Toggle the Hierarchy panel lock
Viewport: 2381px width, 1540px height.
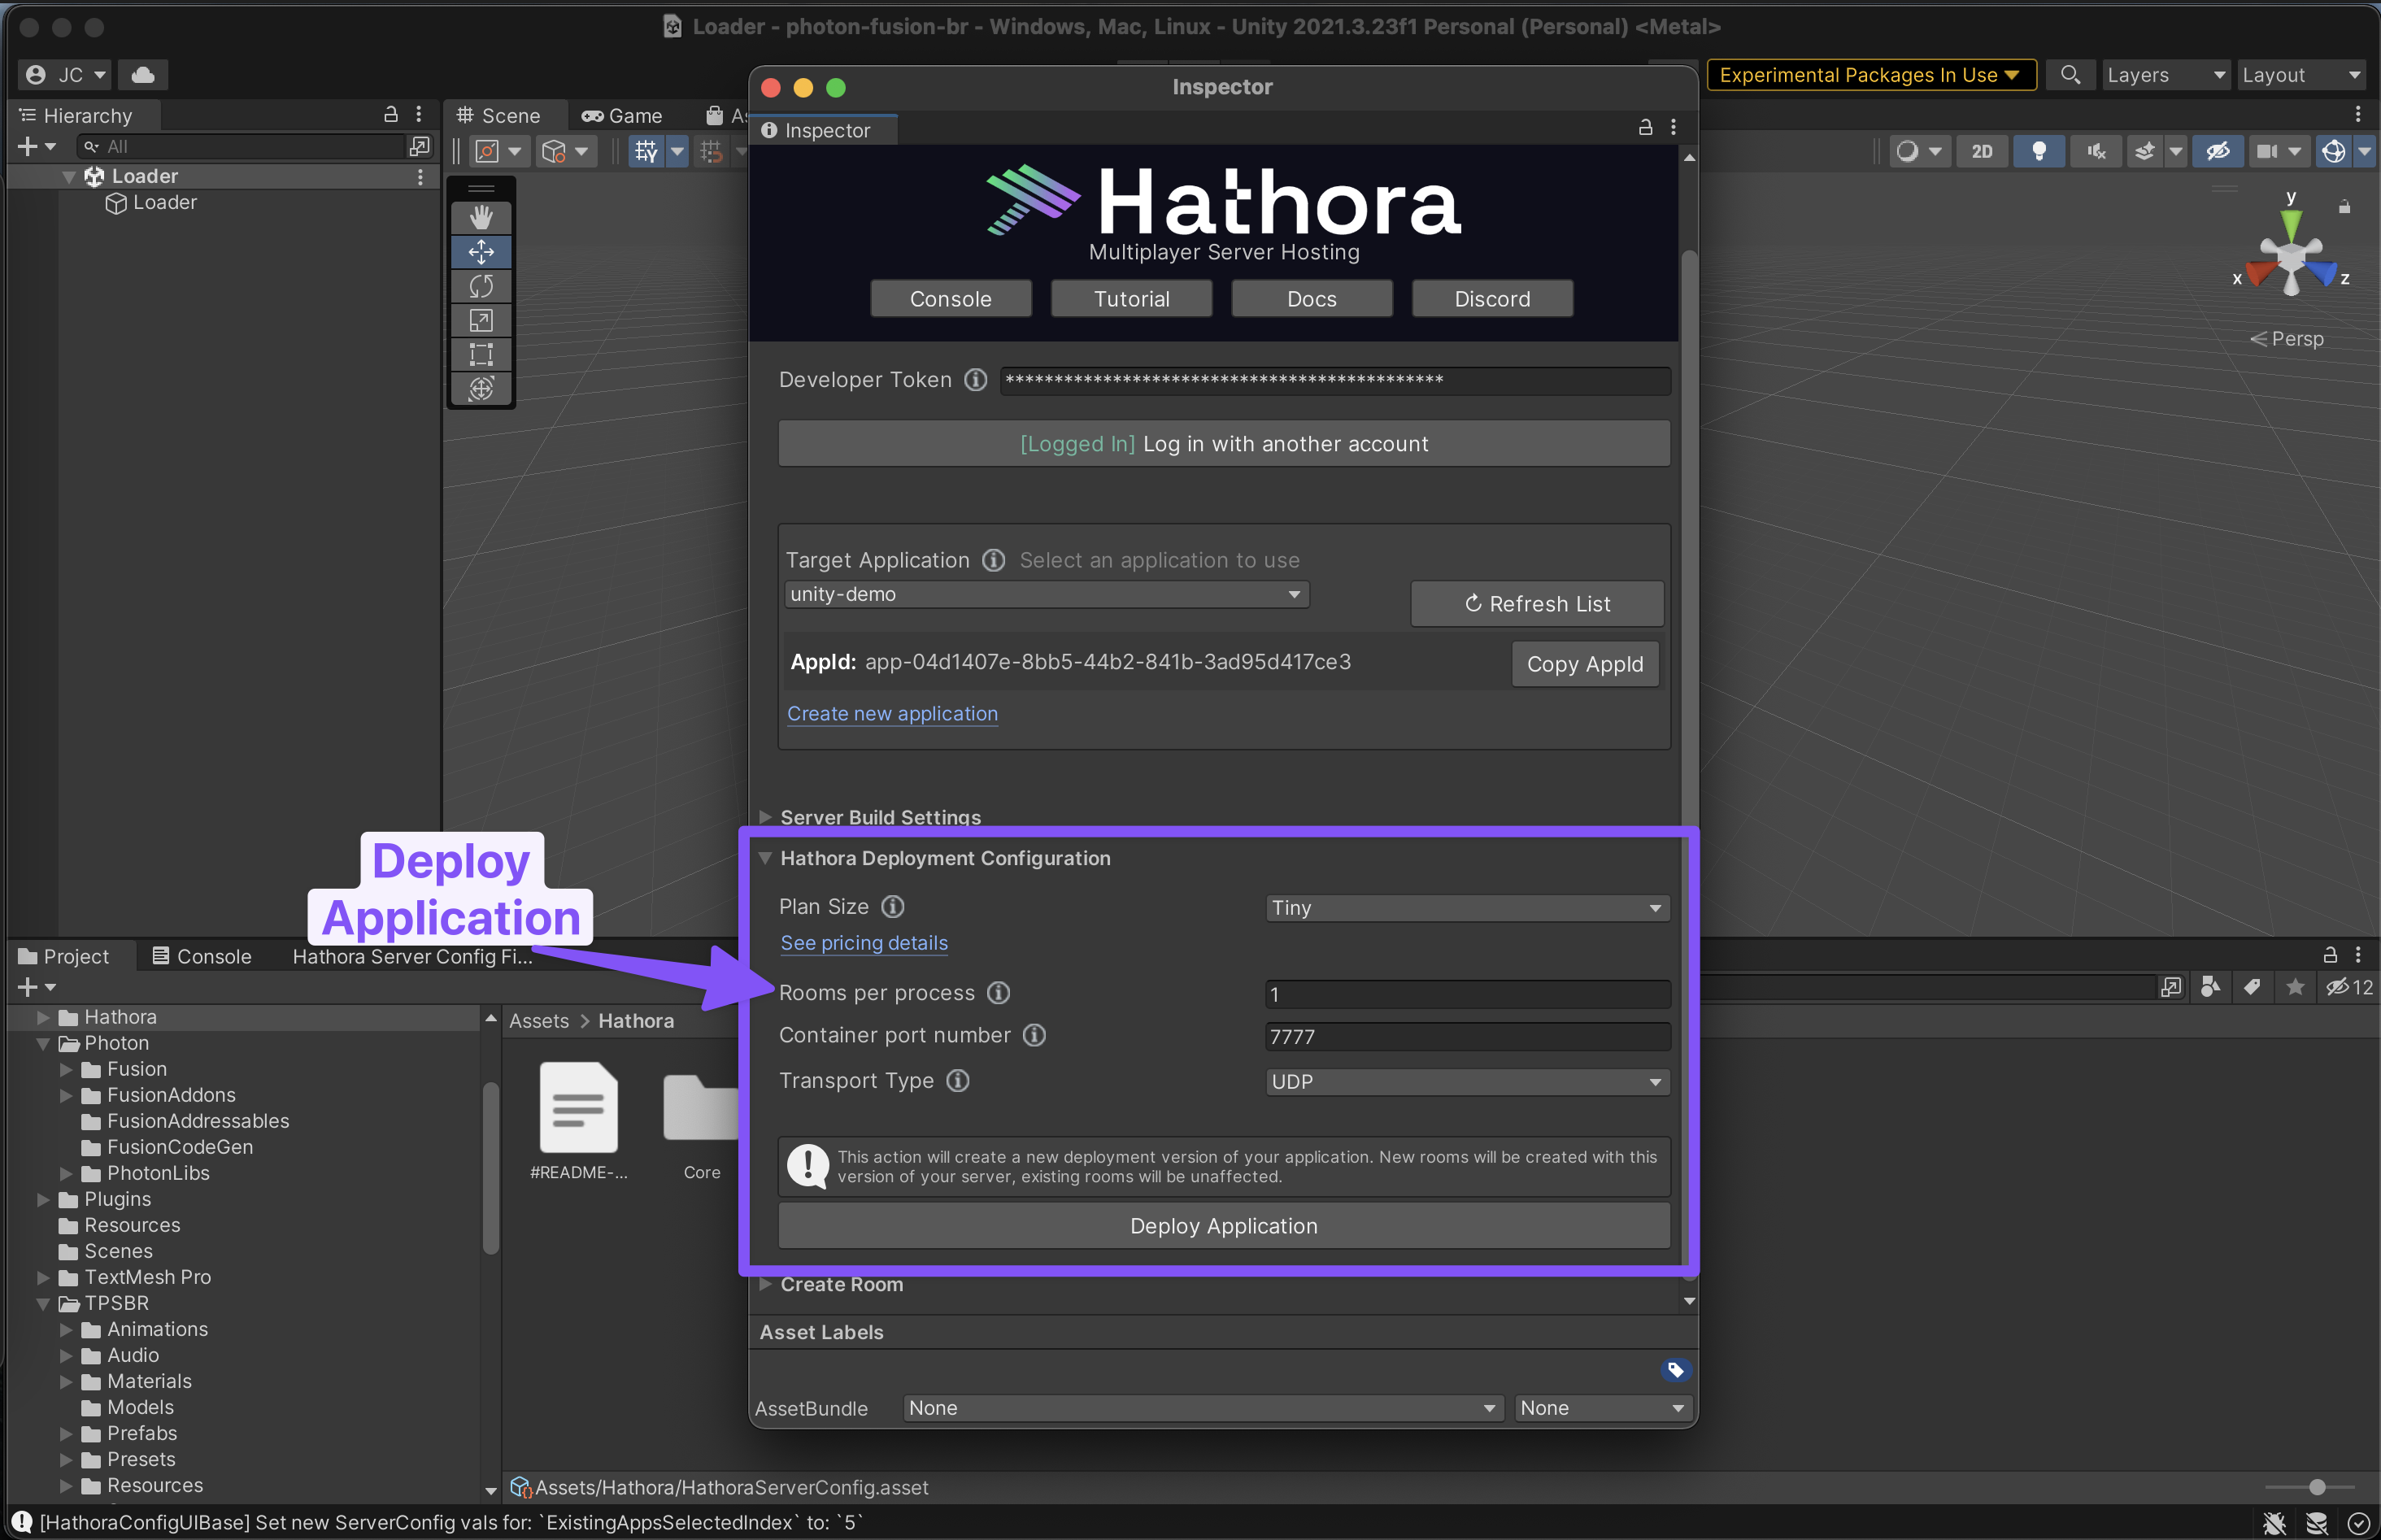(x=391, y=115)
